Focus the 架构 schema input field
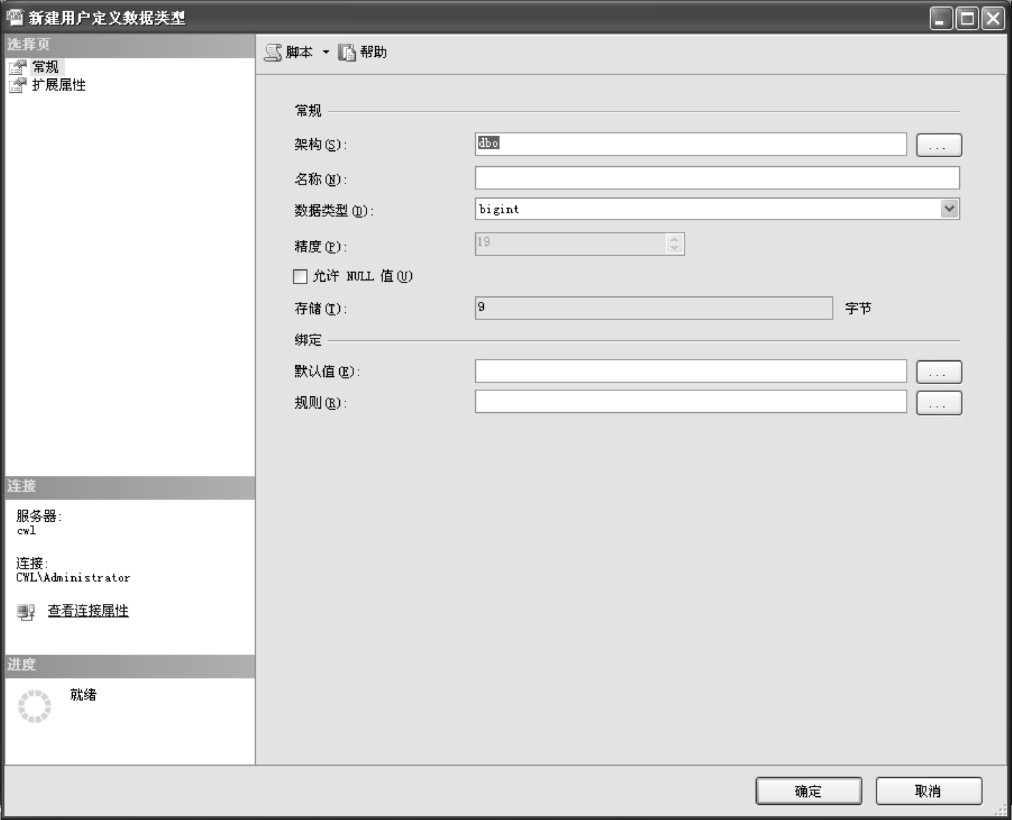The height and width of the screenshot is (820, 1012). [x=691, y=144]
